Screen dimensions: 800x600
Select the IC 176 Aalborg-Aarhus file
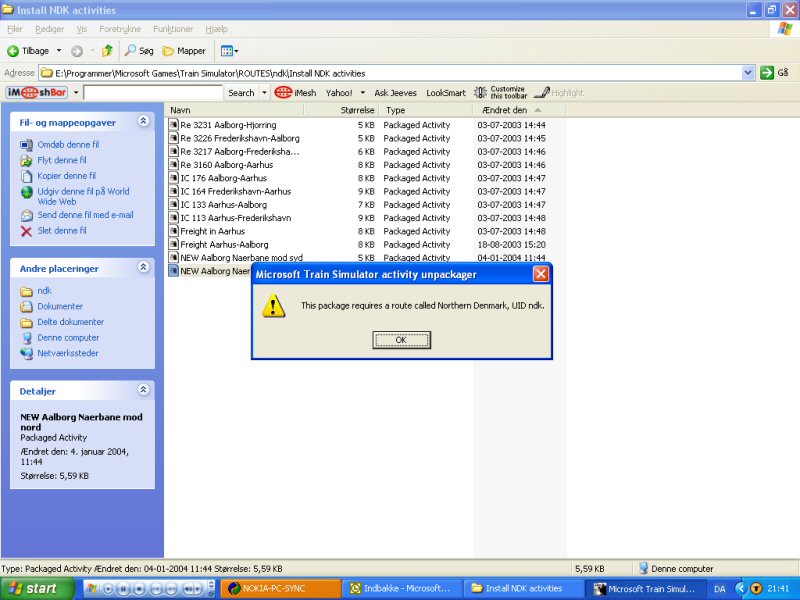click(x=223, y=178)
